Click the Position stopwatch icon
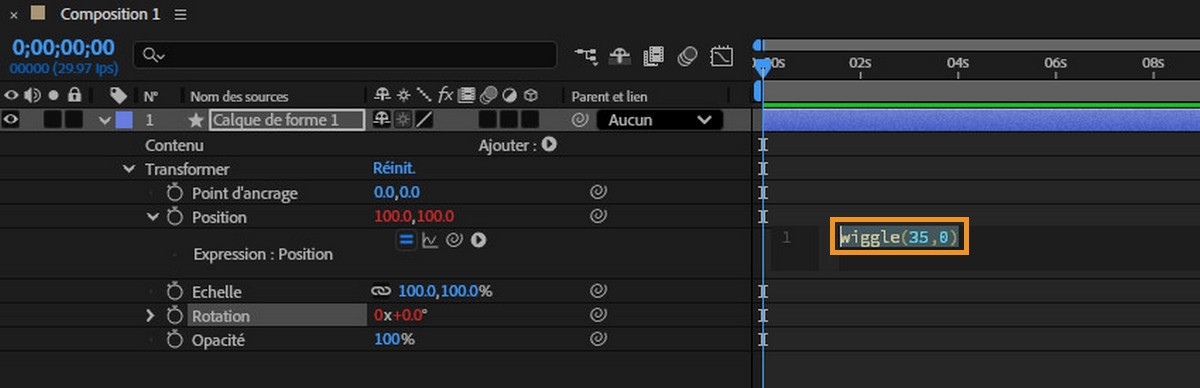The image size is (1200, 388). point(176,217)
